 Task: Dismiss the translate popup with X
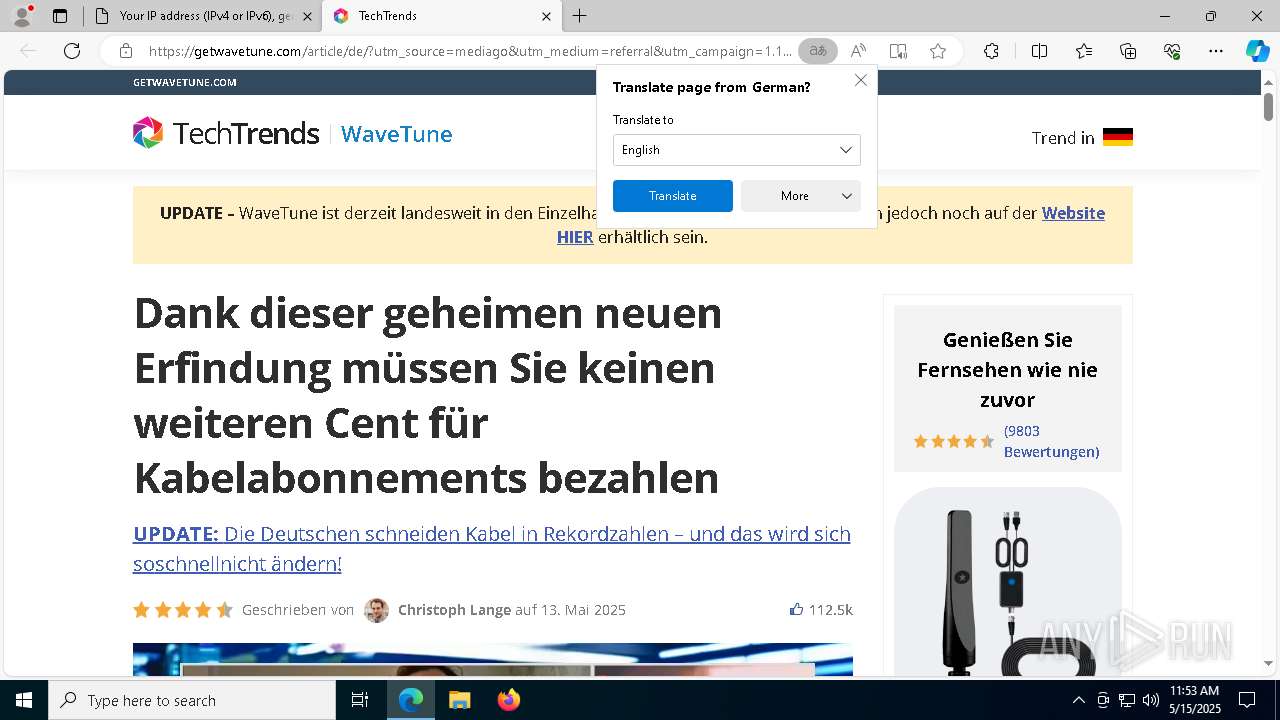tap(861, 80)
